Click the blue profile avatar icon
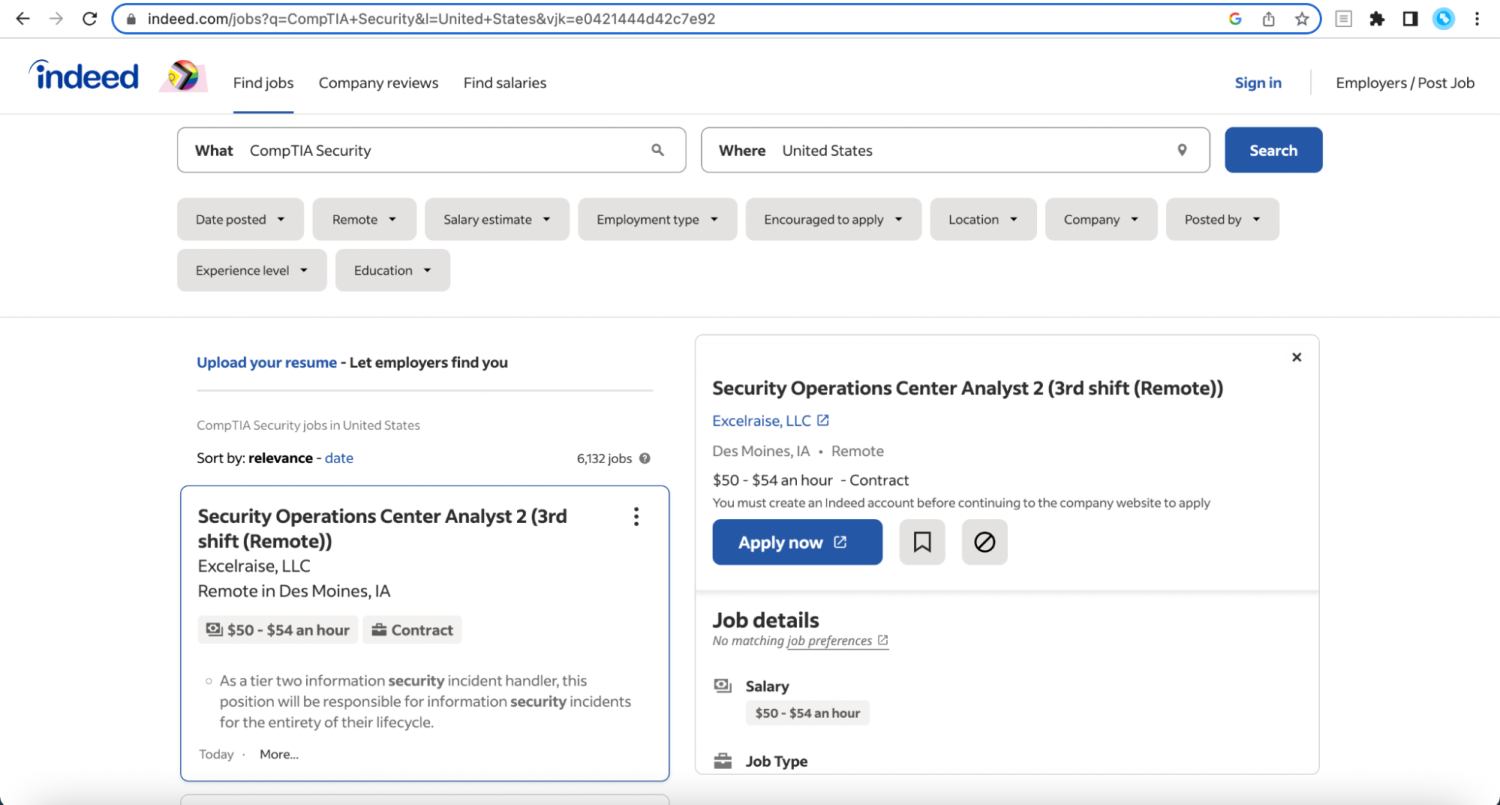 1443,19
